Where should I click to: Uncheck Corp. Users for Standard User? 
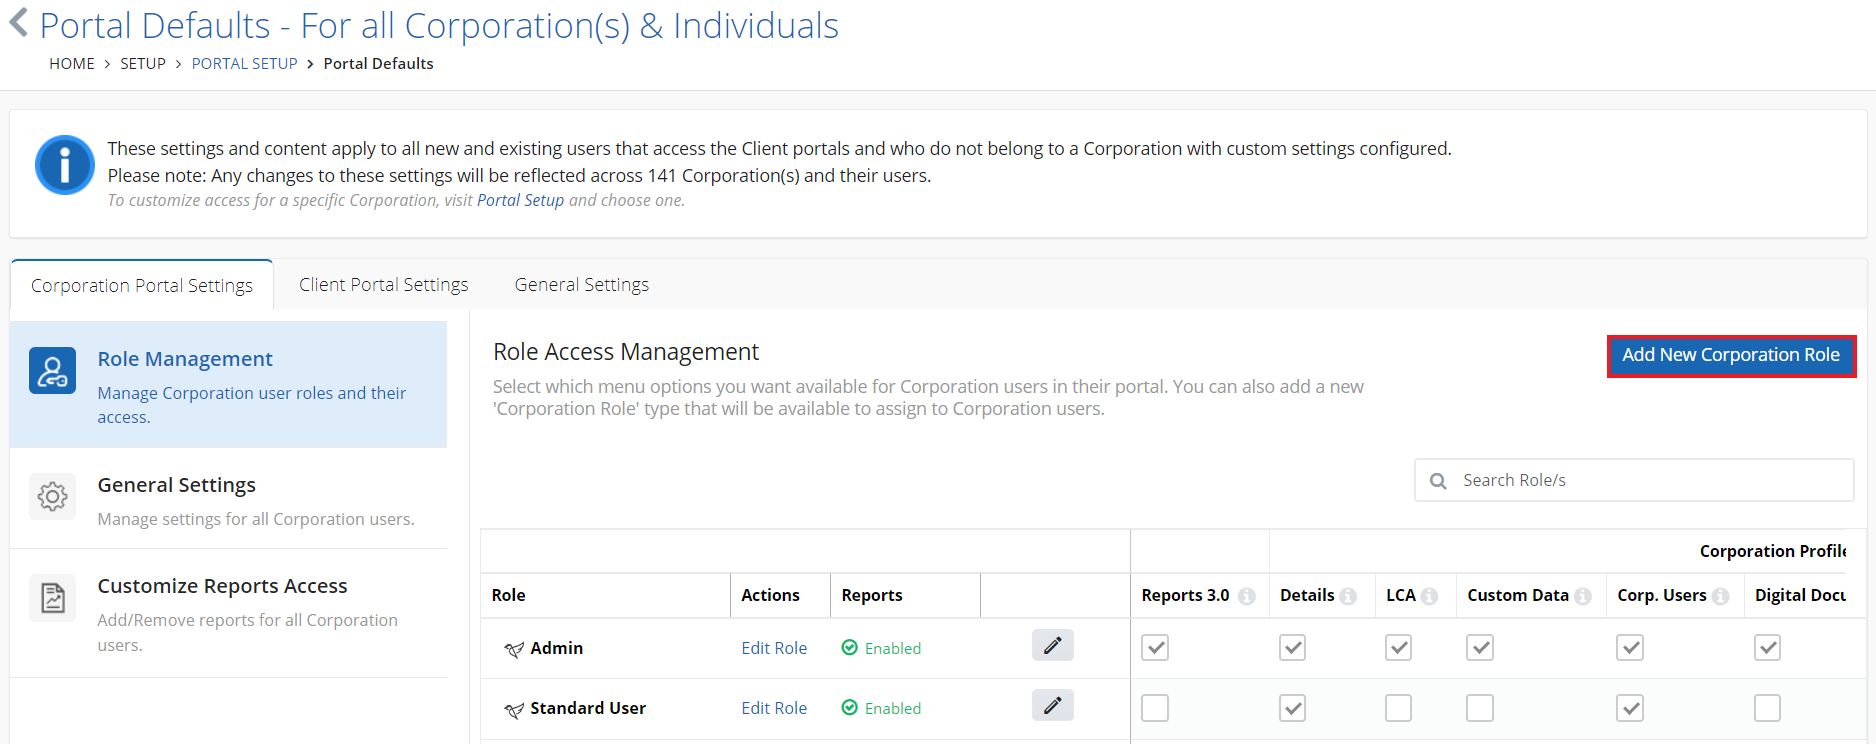tap(1630, 708)
